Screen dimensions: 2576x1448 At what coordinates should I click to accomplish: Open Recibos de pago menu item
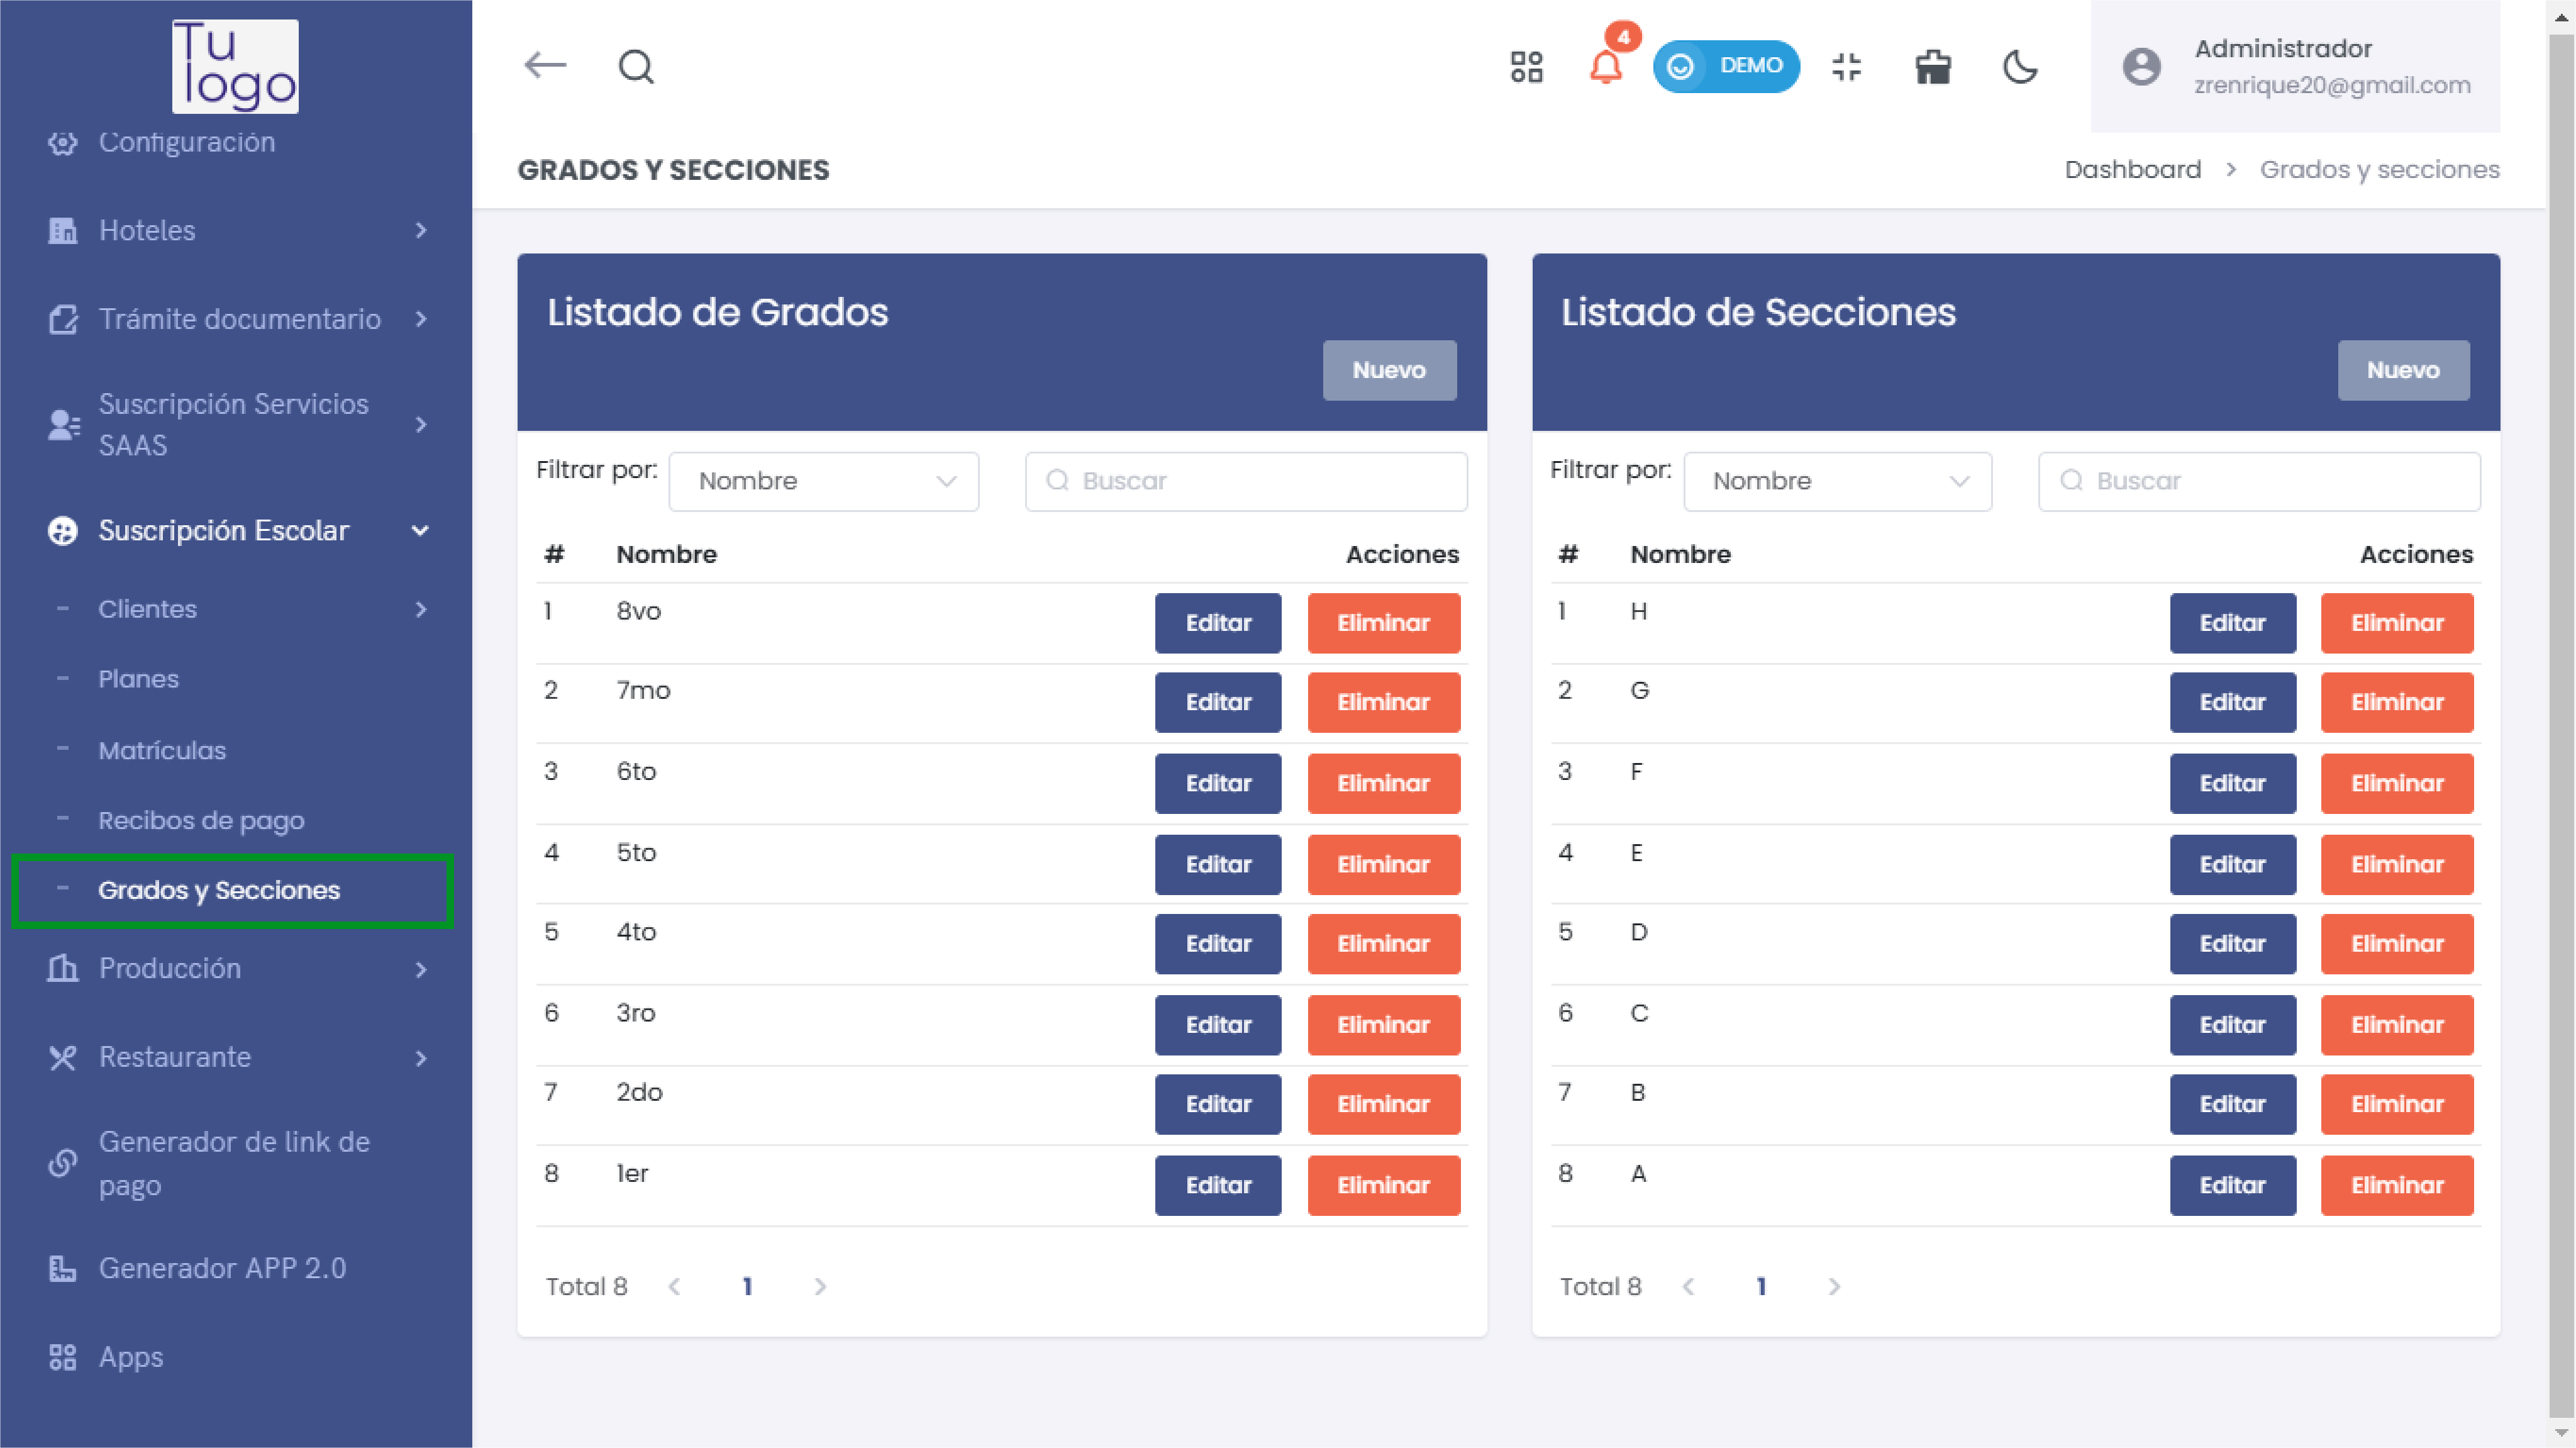click(201, 820)
